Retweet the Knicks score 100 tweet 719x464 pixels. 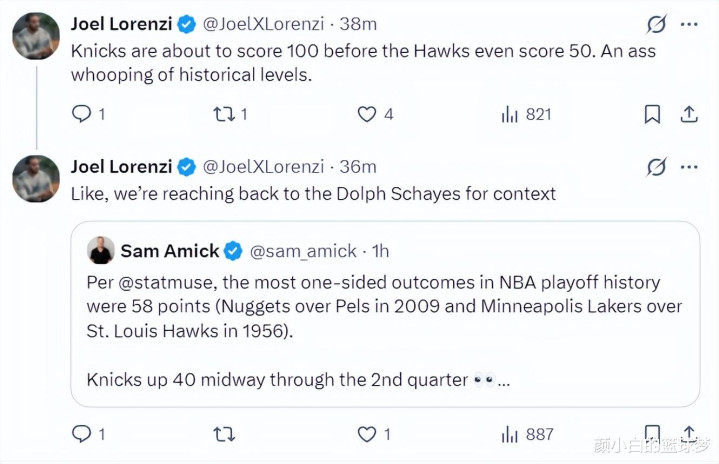(x=230, y=114)
